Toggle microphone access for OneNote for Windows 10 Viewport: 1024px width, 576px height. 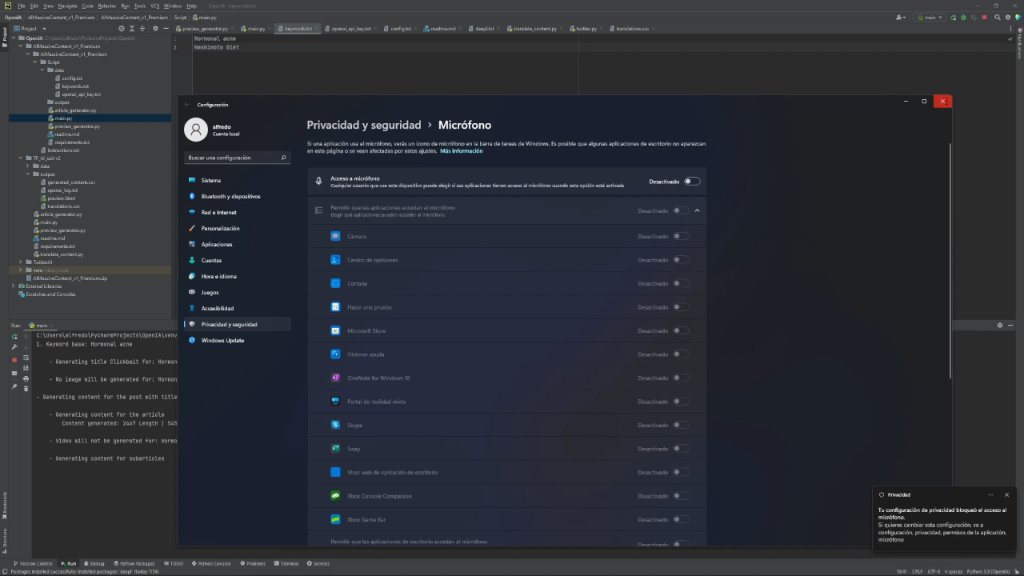680,378
